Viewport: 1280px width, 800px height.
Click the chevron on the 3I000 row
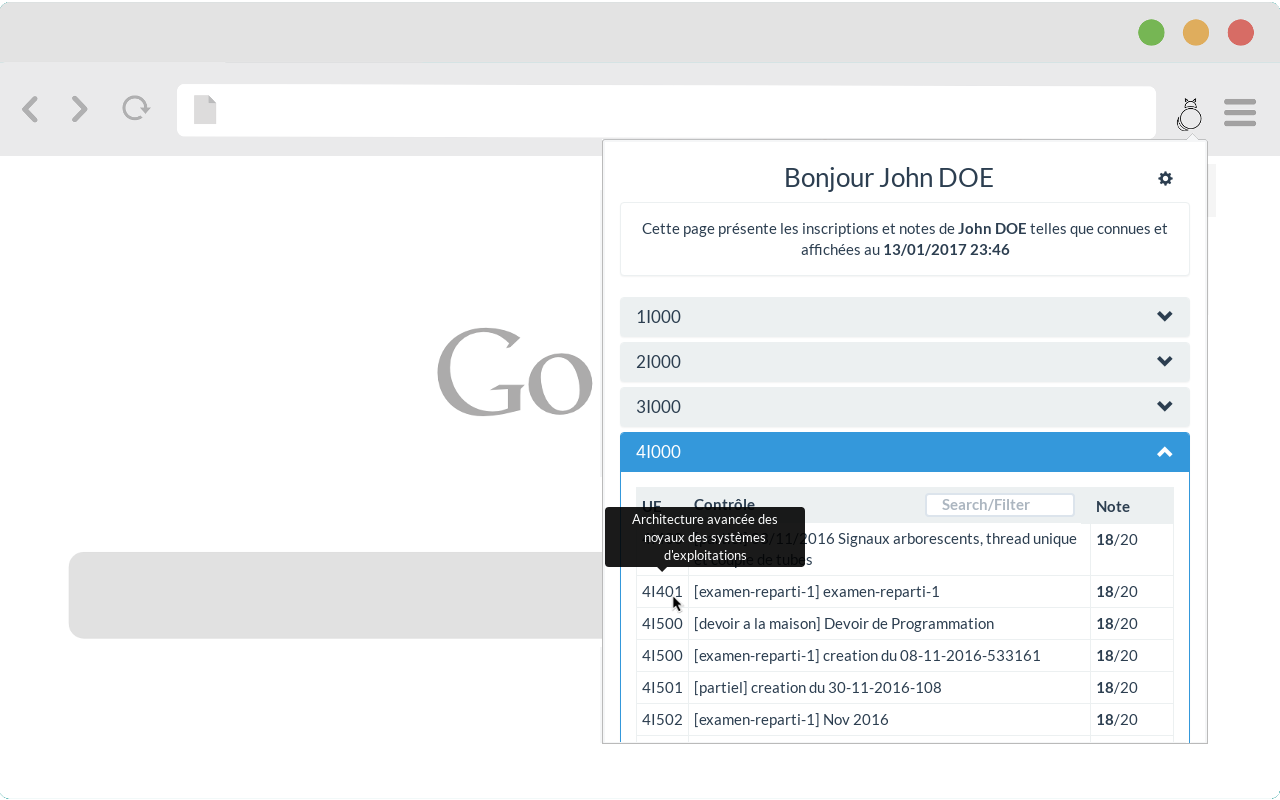click(1165, 407)
